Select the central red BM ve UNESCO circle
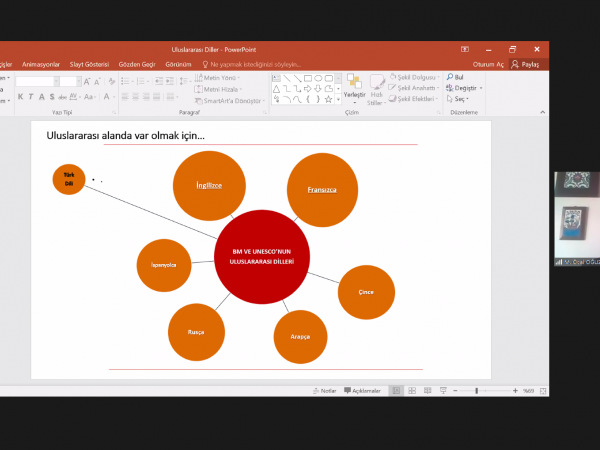Image resolution: width=600 pixels, height=450 pixels. [x=262, y=257]
